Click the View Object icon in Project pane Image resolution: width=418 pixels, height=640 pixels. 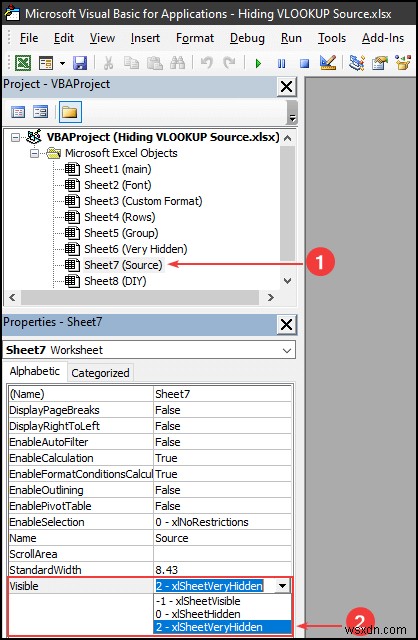[40, 112]
